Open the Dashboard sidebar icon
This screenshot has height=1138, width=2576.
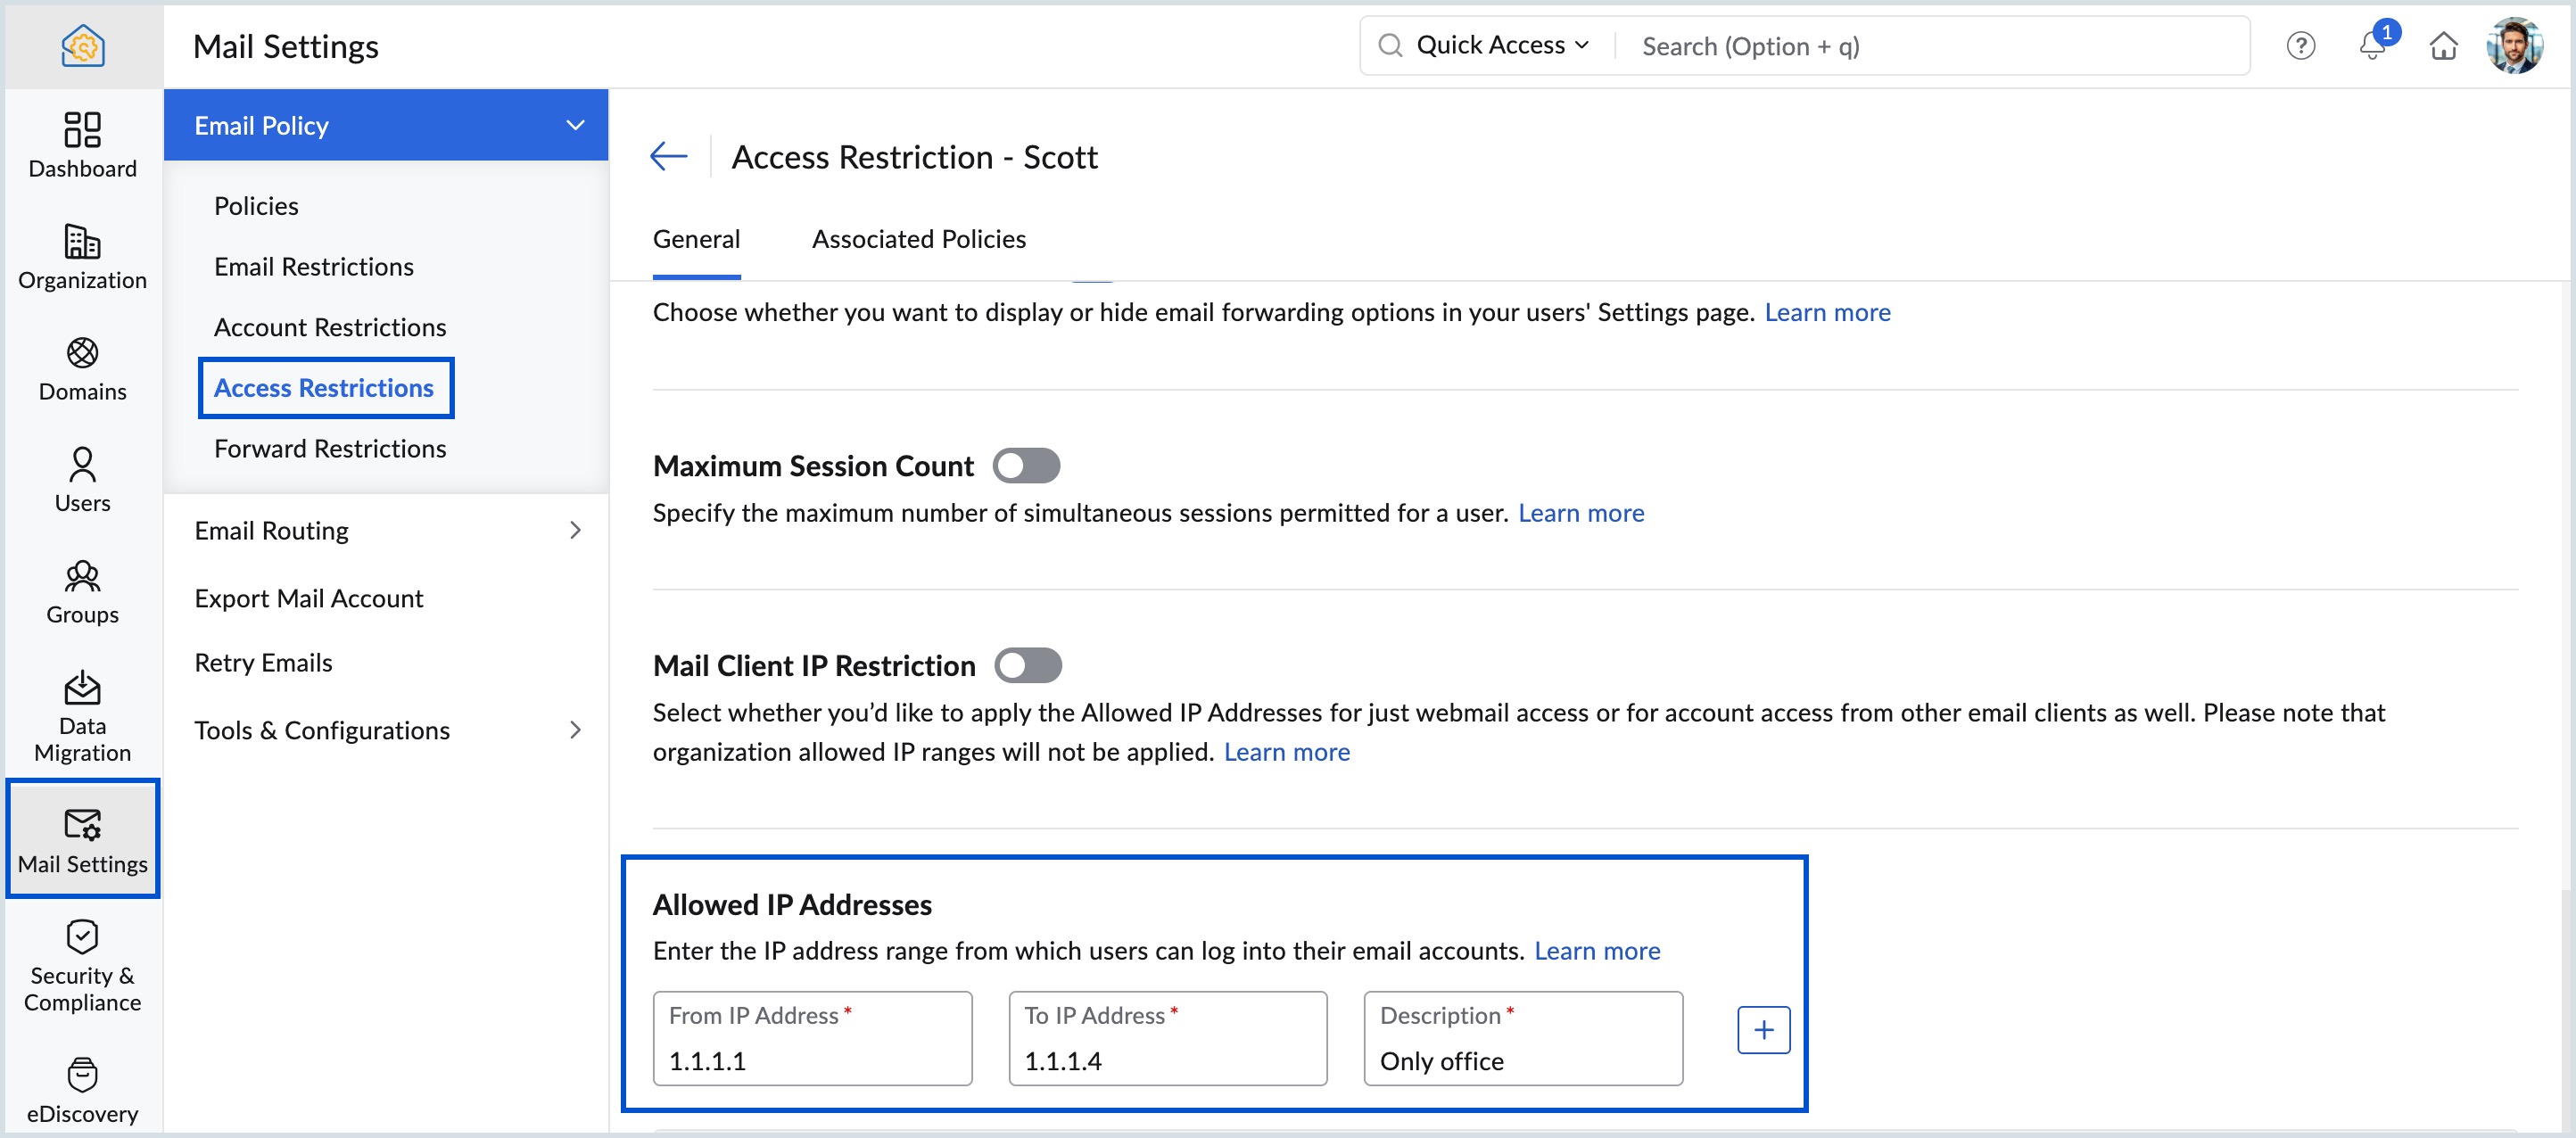tap(82, 145)
